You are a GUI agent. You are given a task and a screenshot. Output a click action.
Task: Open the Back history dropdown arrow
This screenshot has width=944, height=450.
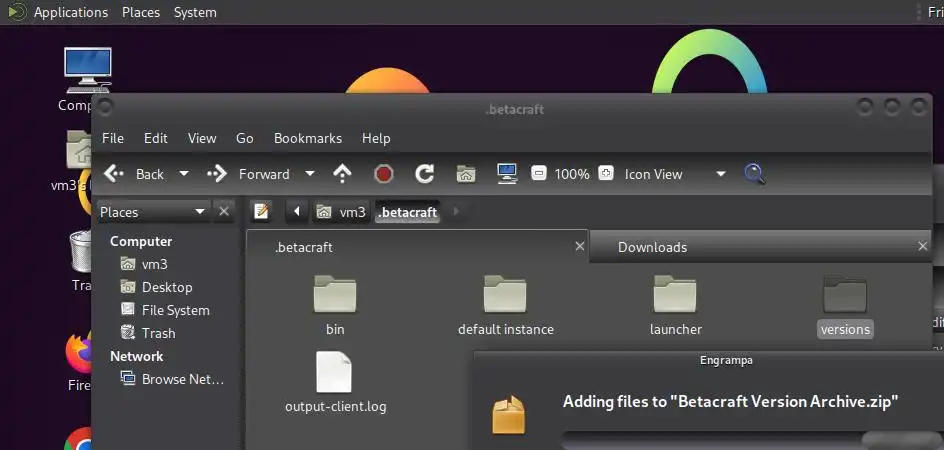coord(184,174)
